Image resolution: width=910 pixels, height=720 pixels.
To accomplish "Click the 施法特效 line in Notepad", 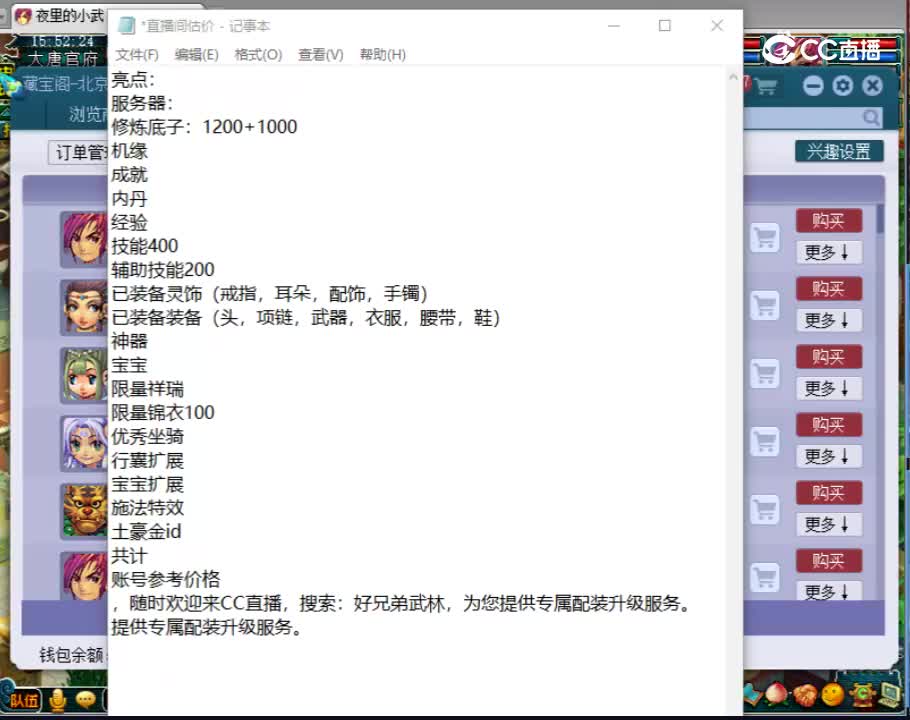I will [x=147, y=508].
